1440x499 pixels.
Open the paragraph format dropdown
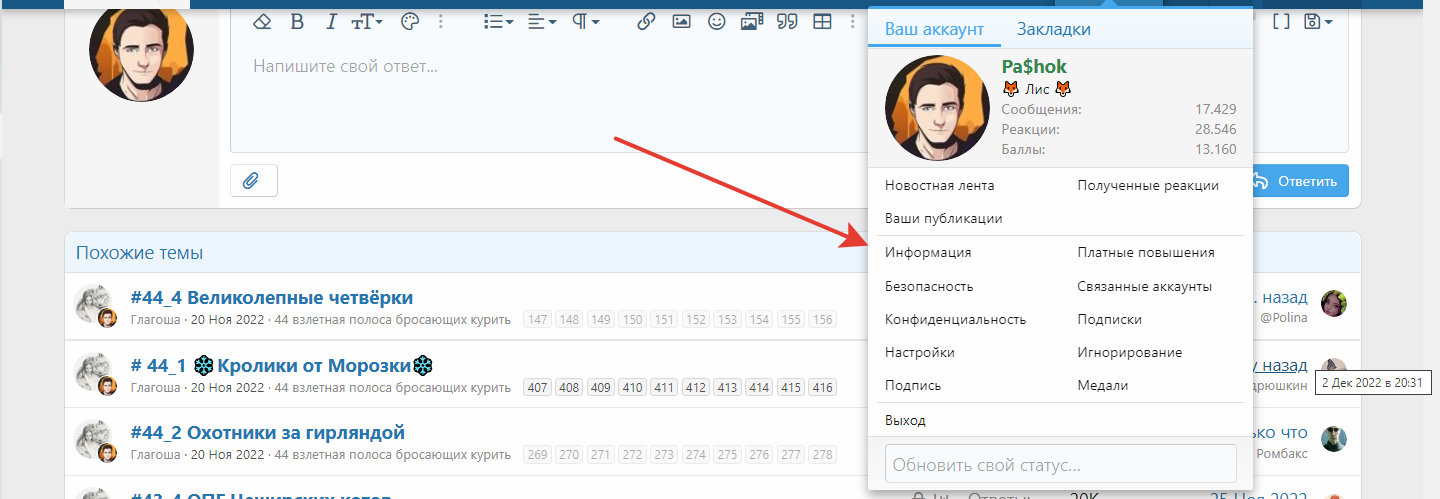click(x=586, y=21)
